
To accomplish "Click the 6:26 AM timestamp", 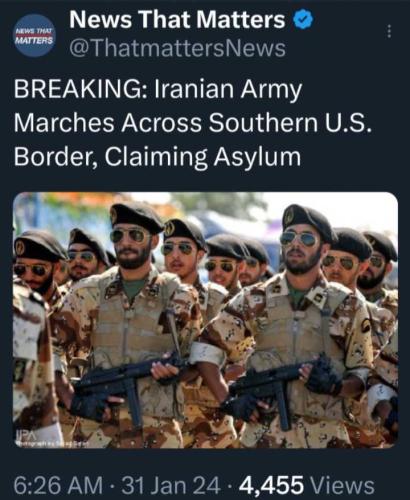I will (x=58, y=485).
